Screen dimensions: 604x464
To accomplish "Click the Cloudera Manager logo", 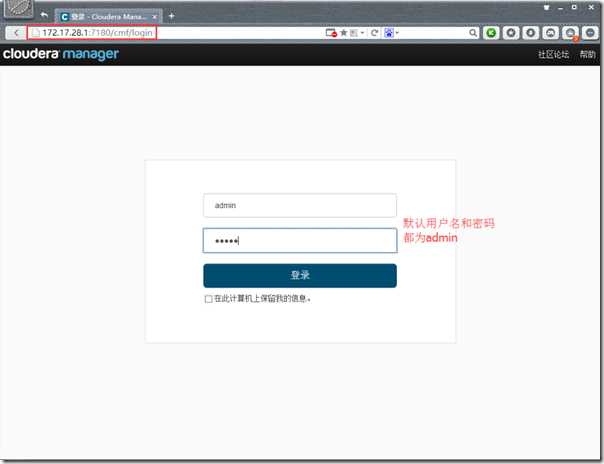I will 61,54.
